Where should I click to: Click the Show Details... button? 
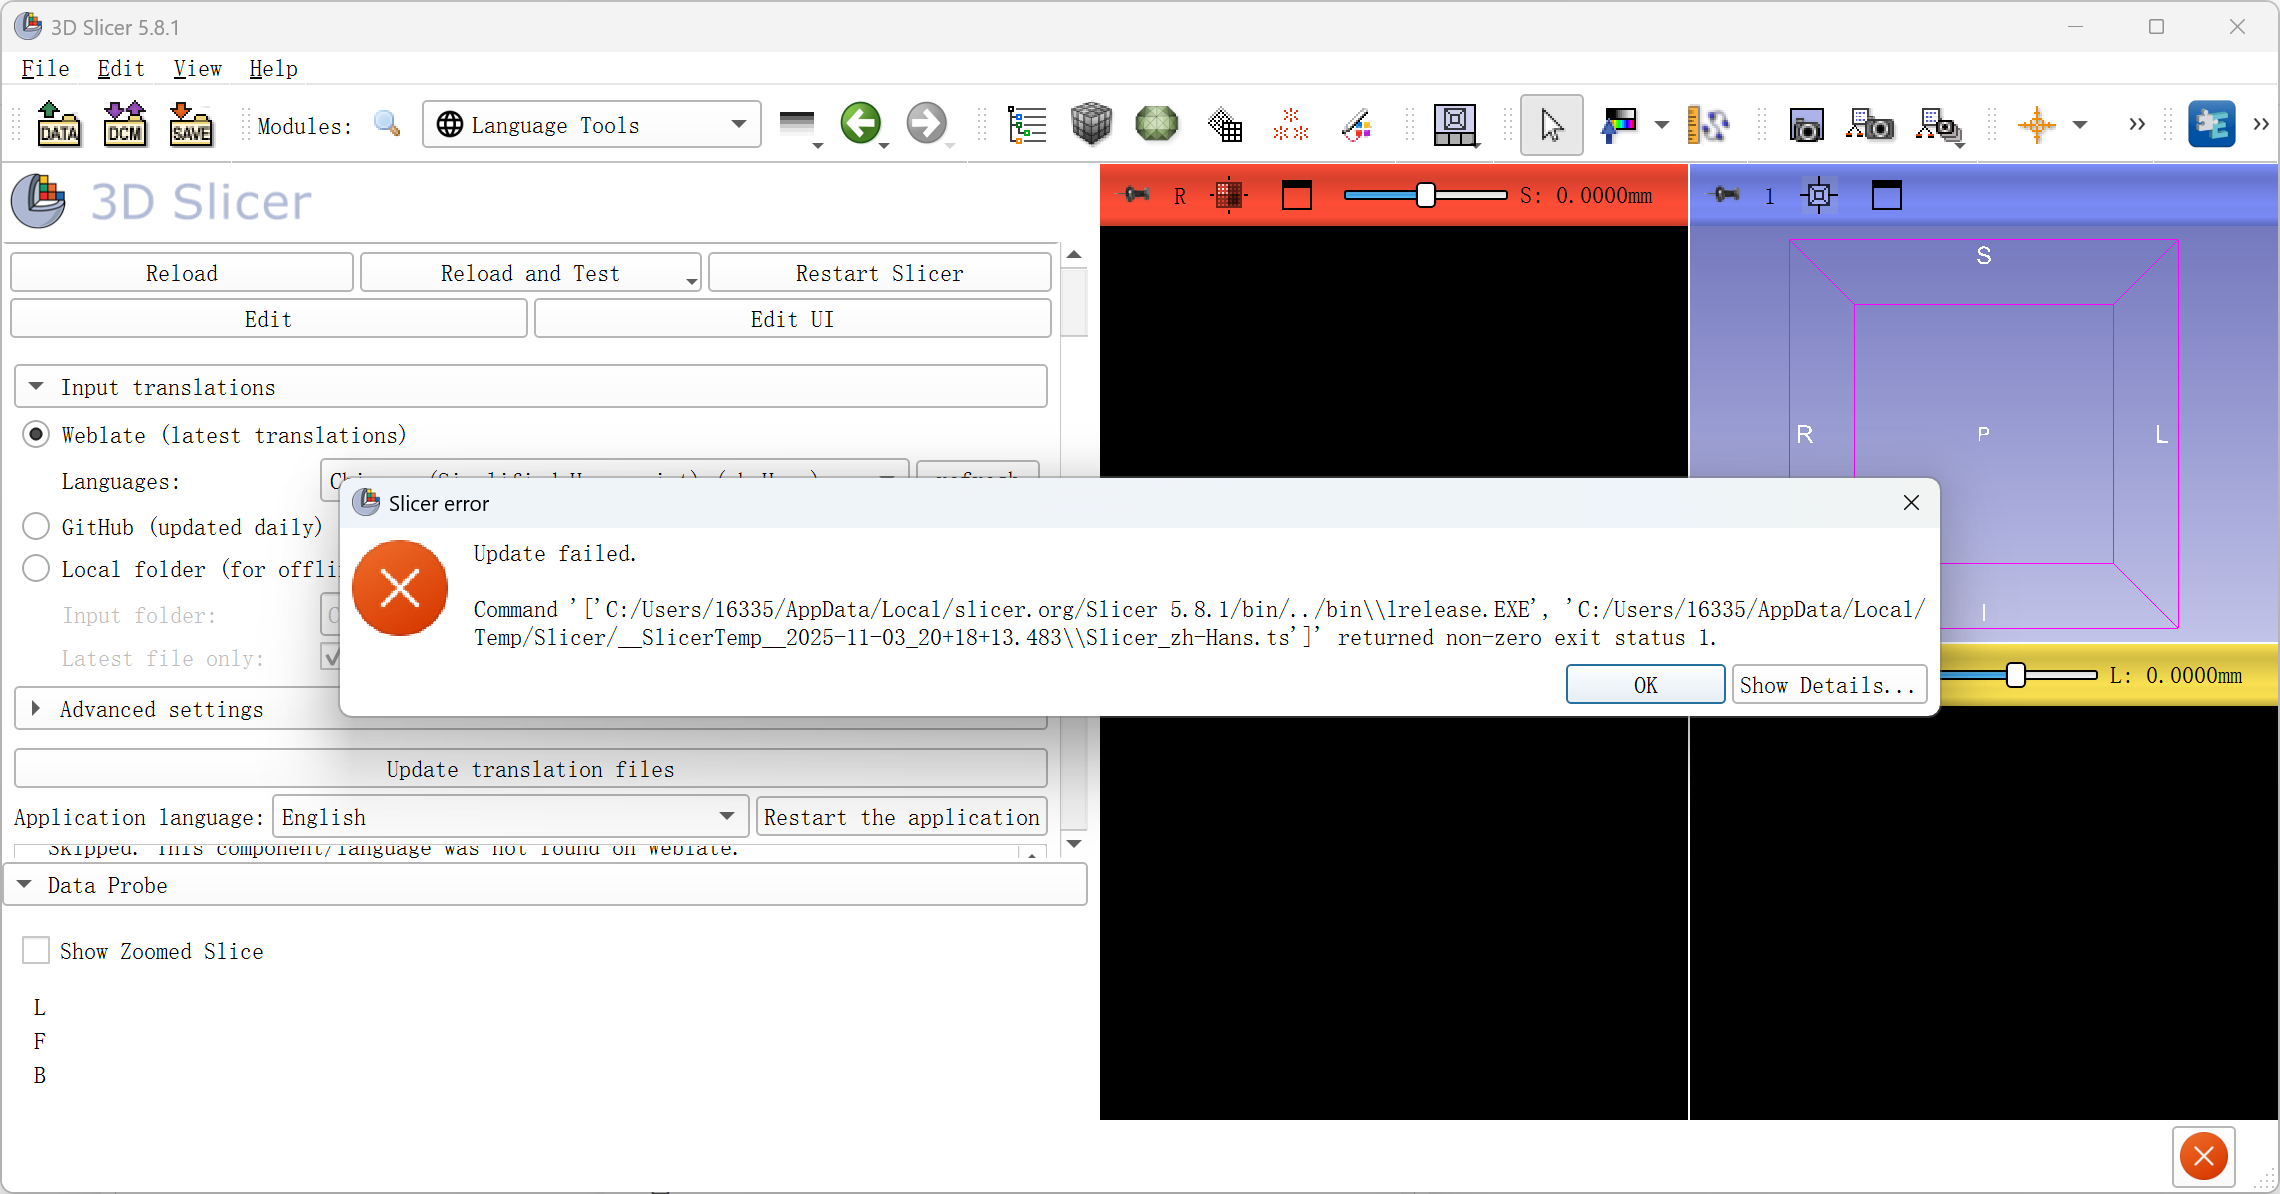point(1828,685)
